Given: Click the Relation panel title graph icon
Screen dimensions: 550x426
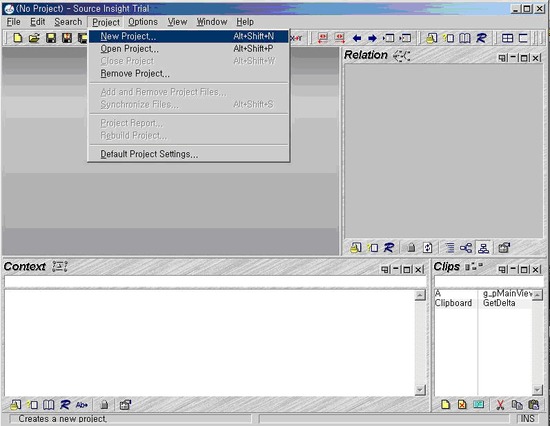Looking at the screenshot, I should tap(401, 55).
